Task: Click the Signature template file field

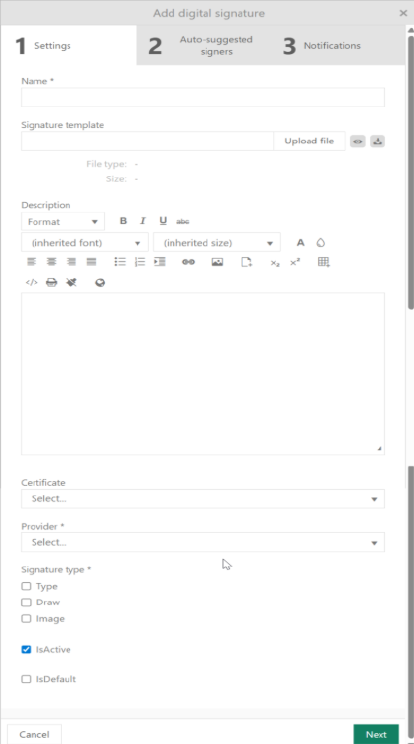Action: click(147, 141)
